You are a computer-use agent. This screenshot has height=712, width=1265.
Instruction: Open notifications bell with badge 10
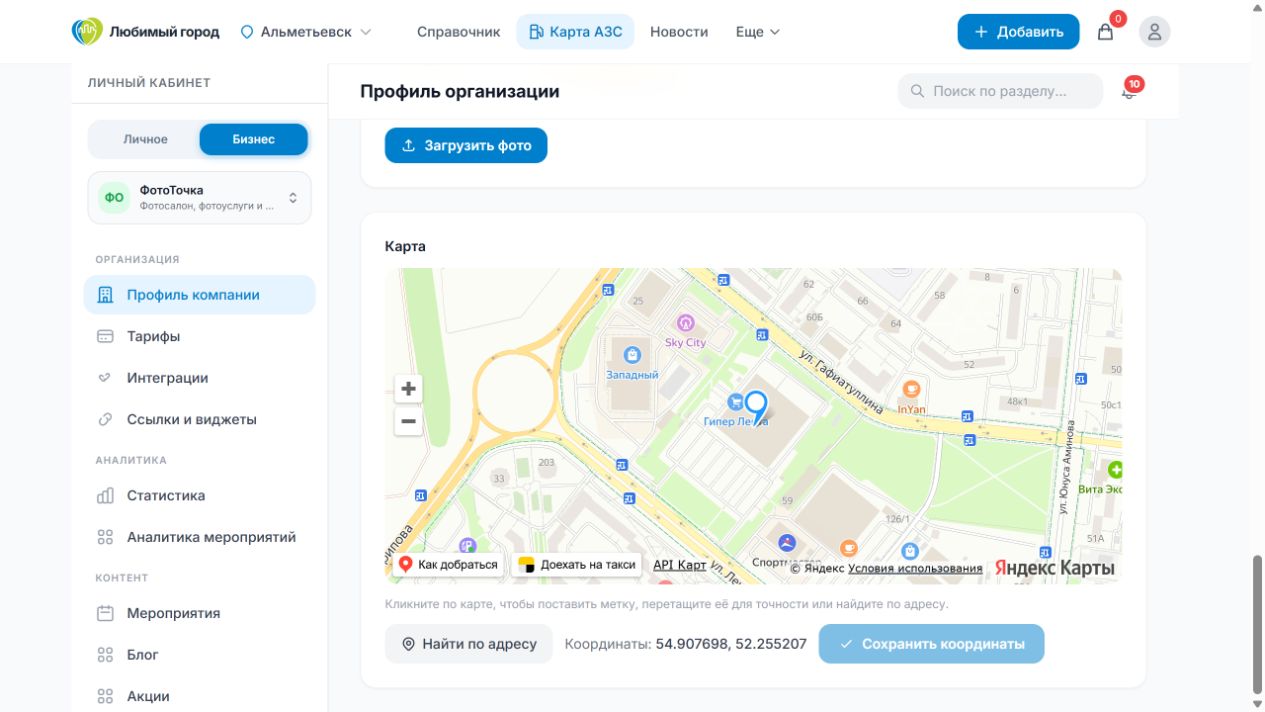point(1130,91)
